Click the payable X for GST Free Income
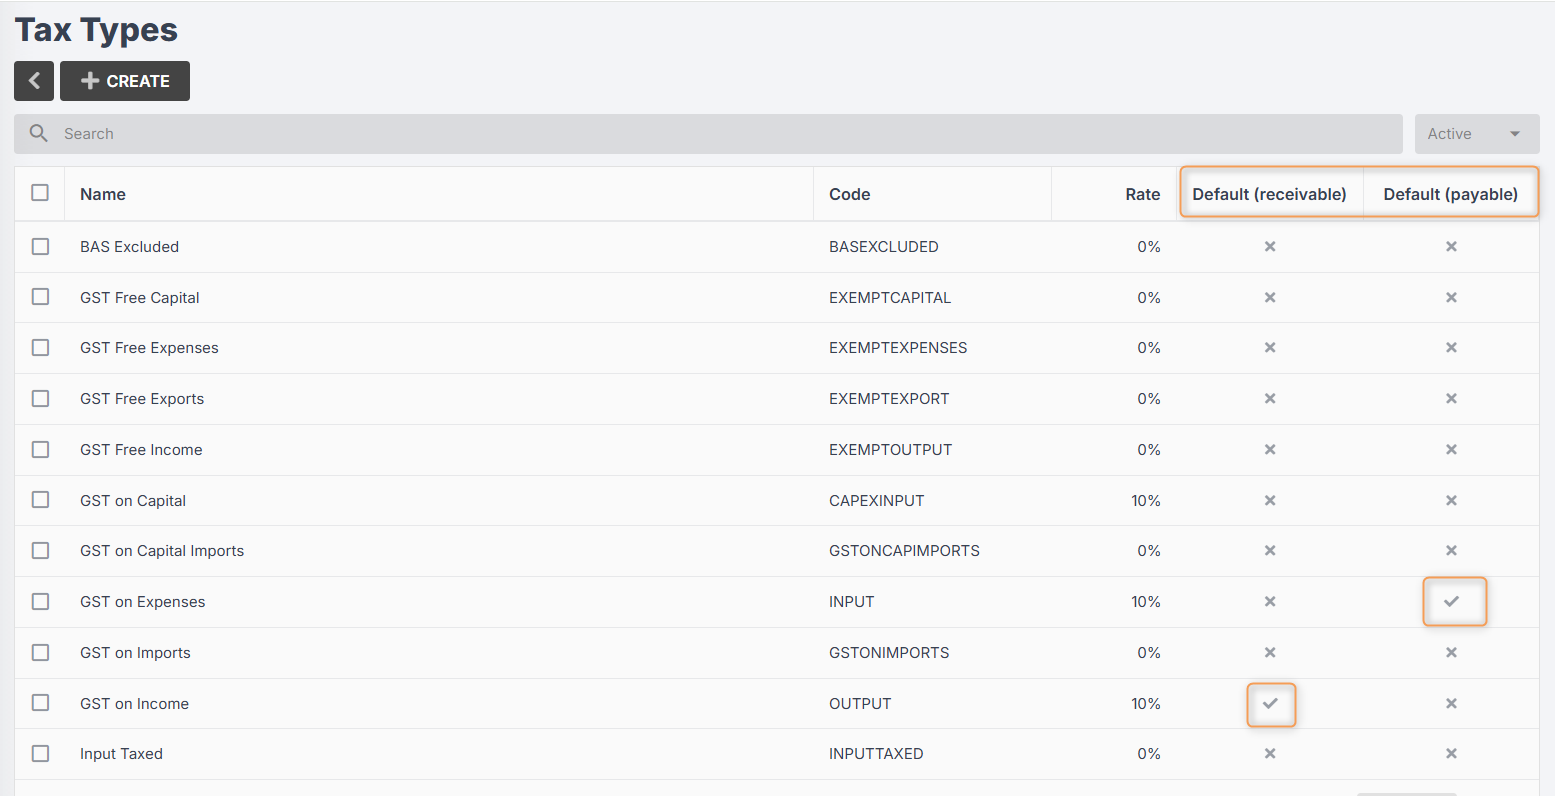The image size is (1555, 796). [x=1451, y=449]
